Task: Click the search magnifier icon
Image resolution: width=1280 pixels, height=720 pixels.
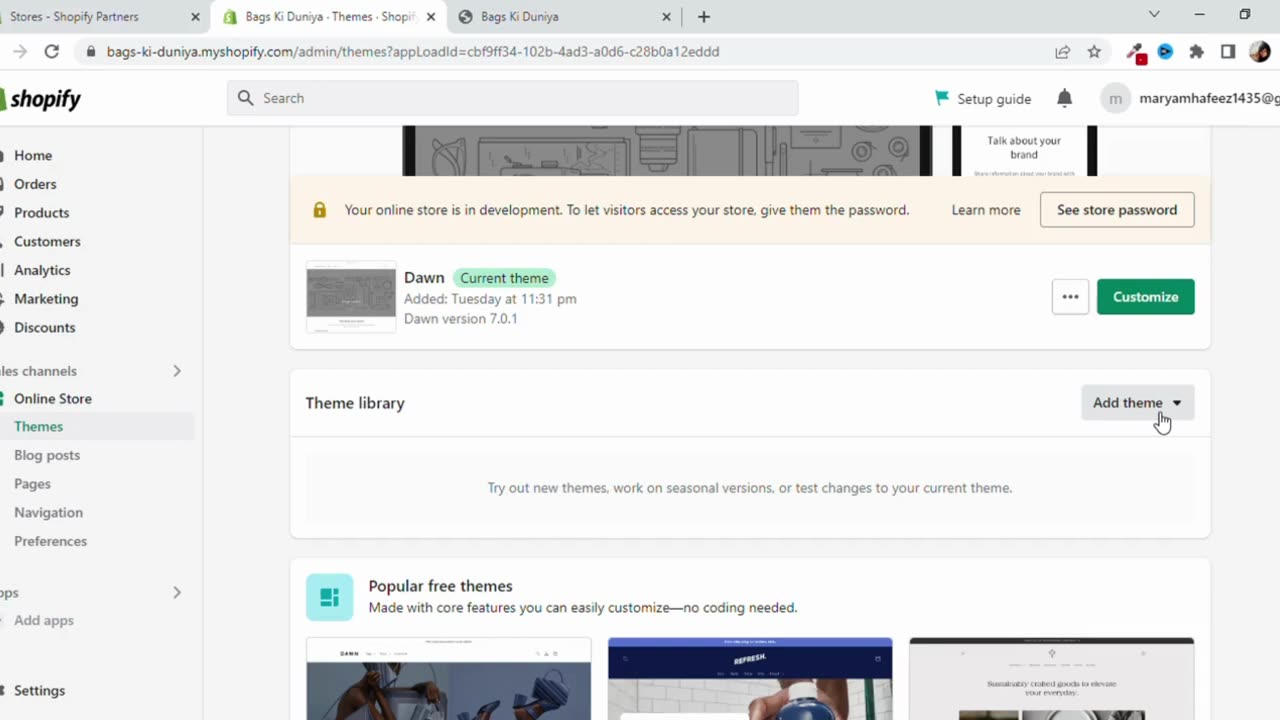Action: click(x=246, y=98)
